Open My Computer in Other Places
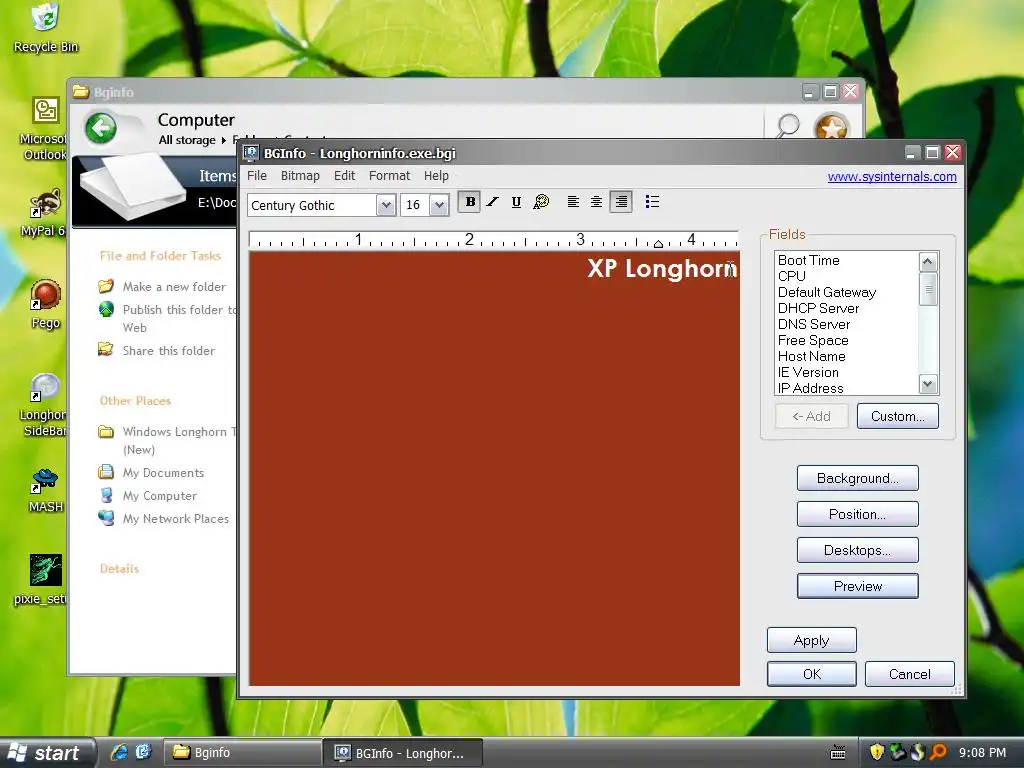 [159, 496]
